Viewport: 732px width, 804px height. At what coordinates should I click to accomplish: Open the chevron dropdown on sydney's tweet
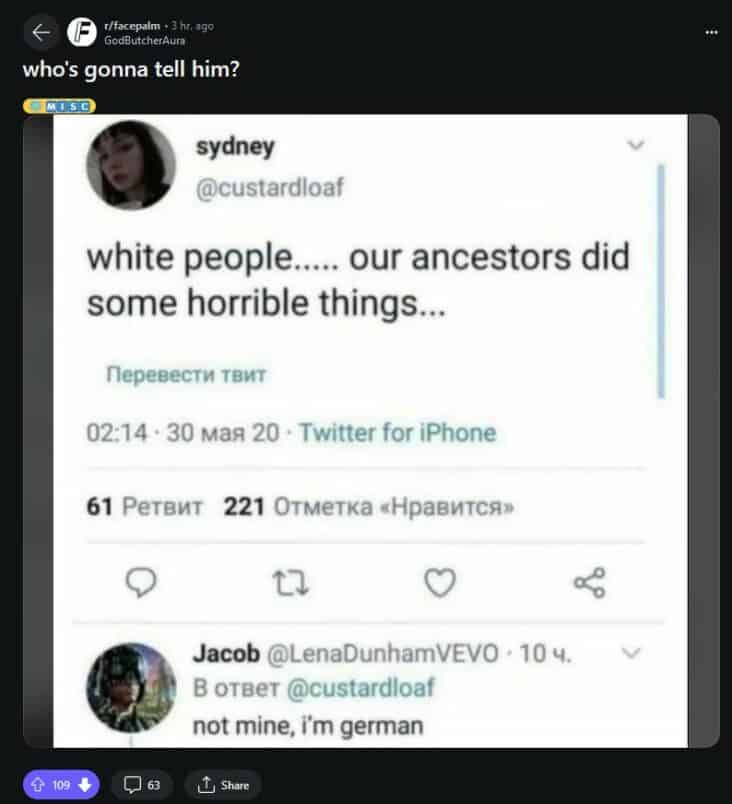637,144
